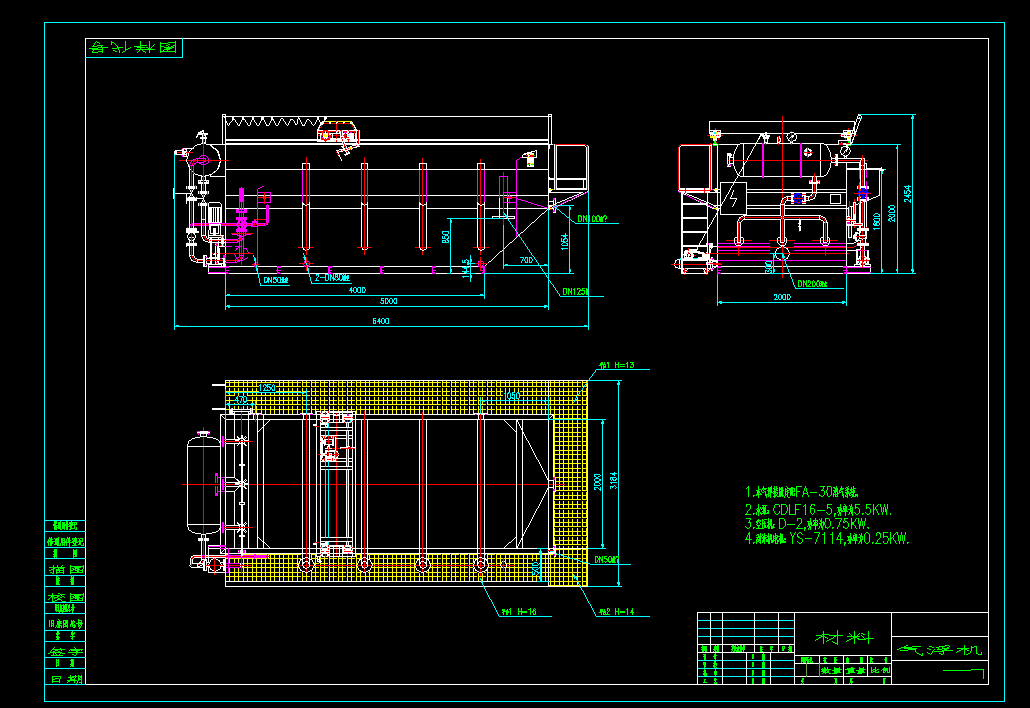The height and width of the screenshot is (708, 1030).
Task: Pick the 850 vertical dimension text
Action: [x=445, y=238]
